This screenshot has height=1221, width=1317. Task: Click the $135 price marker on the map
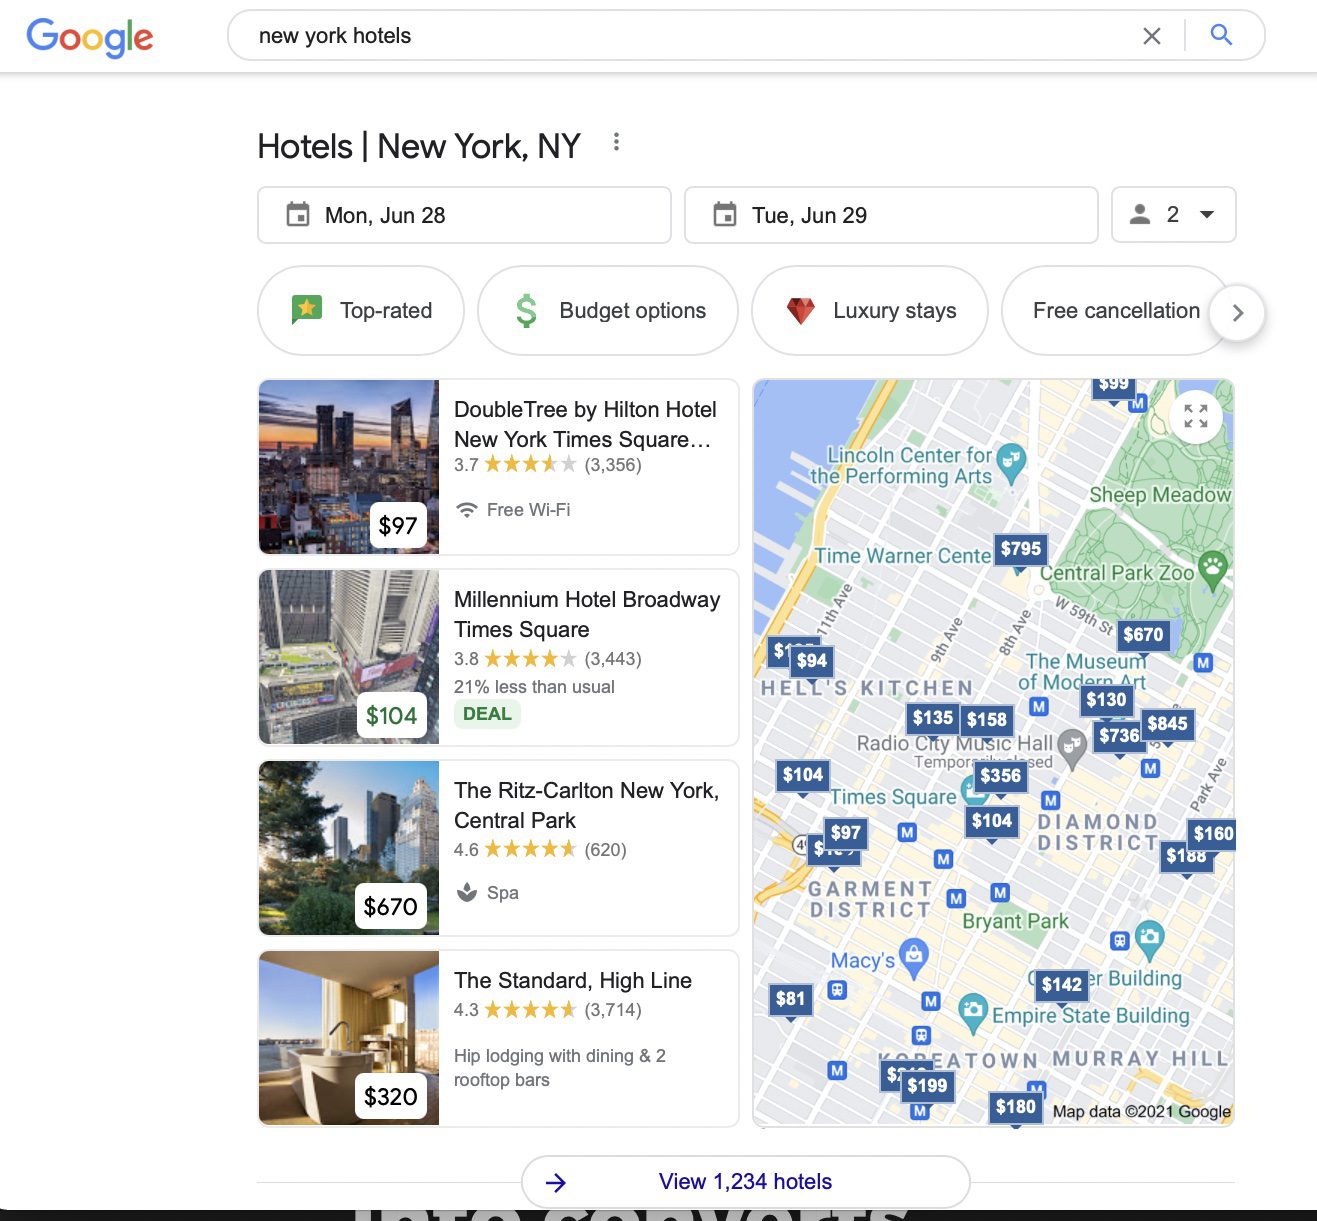tap(933, 717)
